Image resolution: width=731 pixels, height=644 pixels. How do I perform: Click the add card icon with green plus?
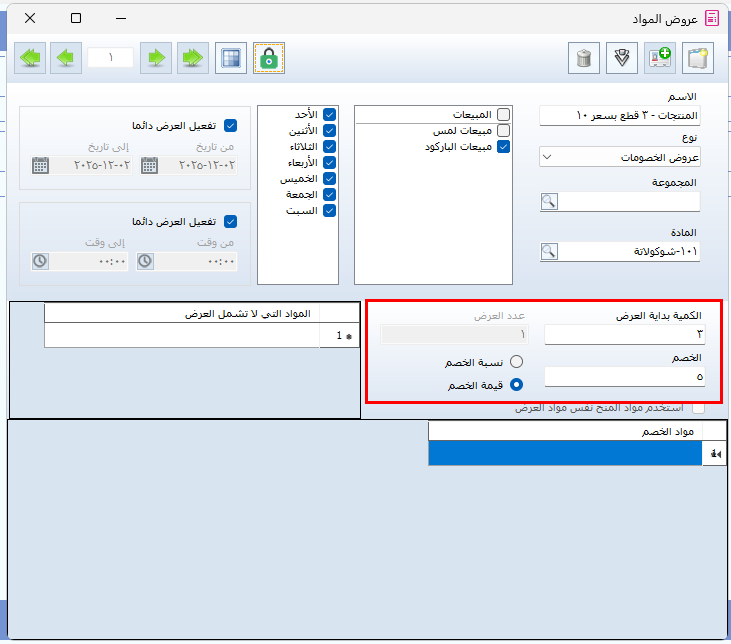pos(660,58)
